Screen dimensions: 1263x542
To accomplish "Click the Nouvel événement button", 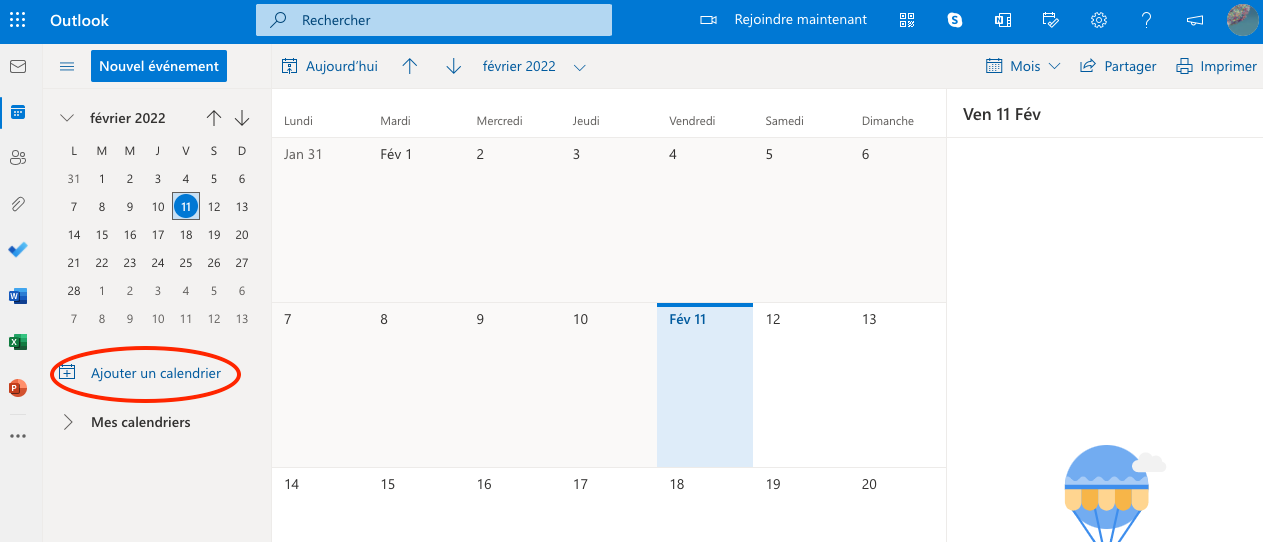I will pyautogui.click(x=159, y=67).
